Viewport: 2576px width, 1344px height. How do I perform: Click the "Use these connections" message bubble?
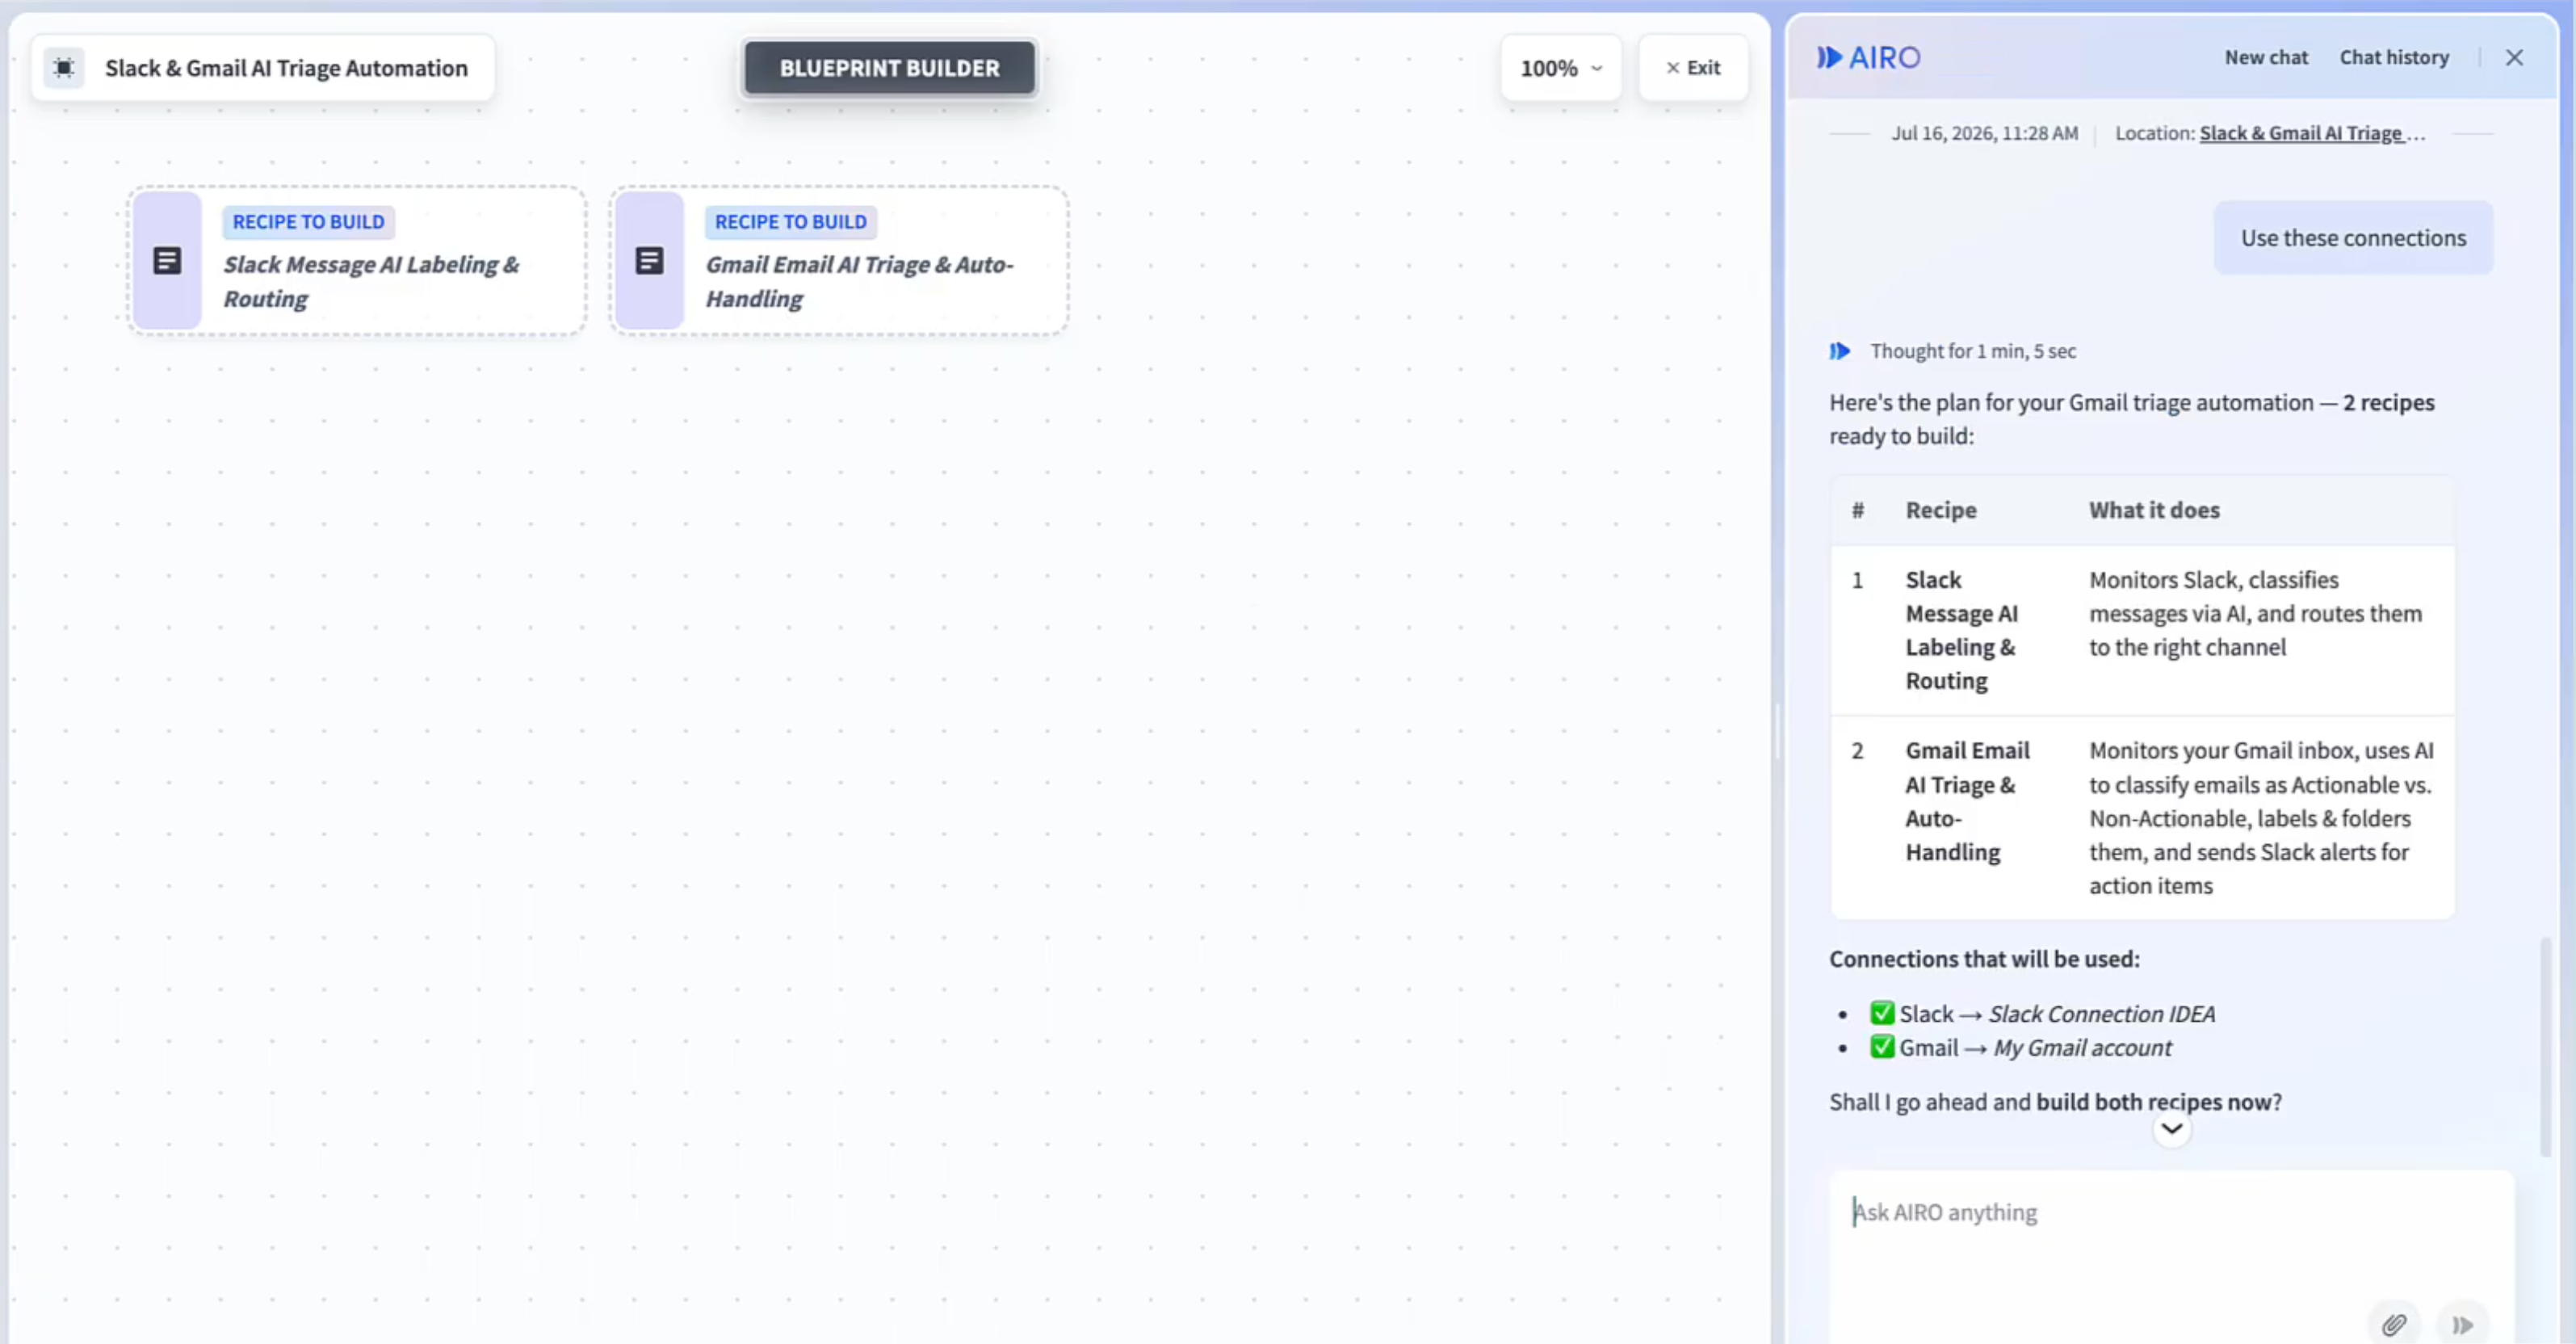pyautogui.click(x=2353, y=238)
